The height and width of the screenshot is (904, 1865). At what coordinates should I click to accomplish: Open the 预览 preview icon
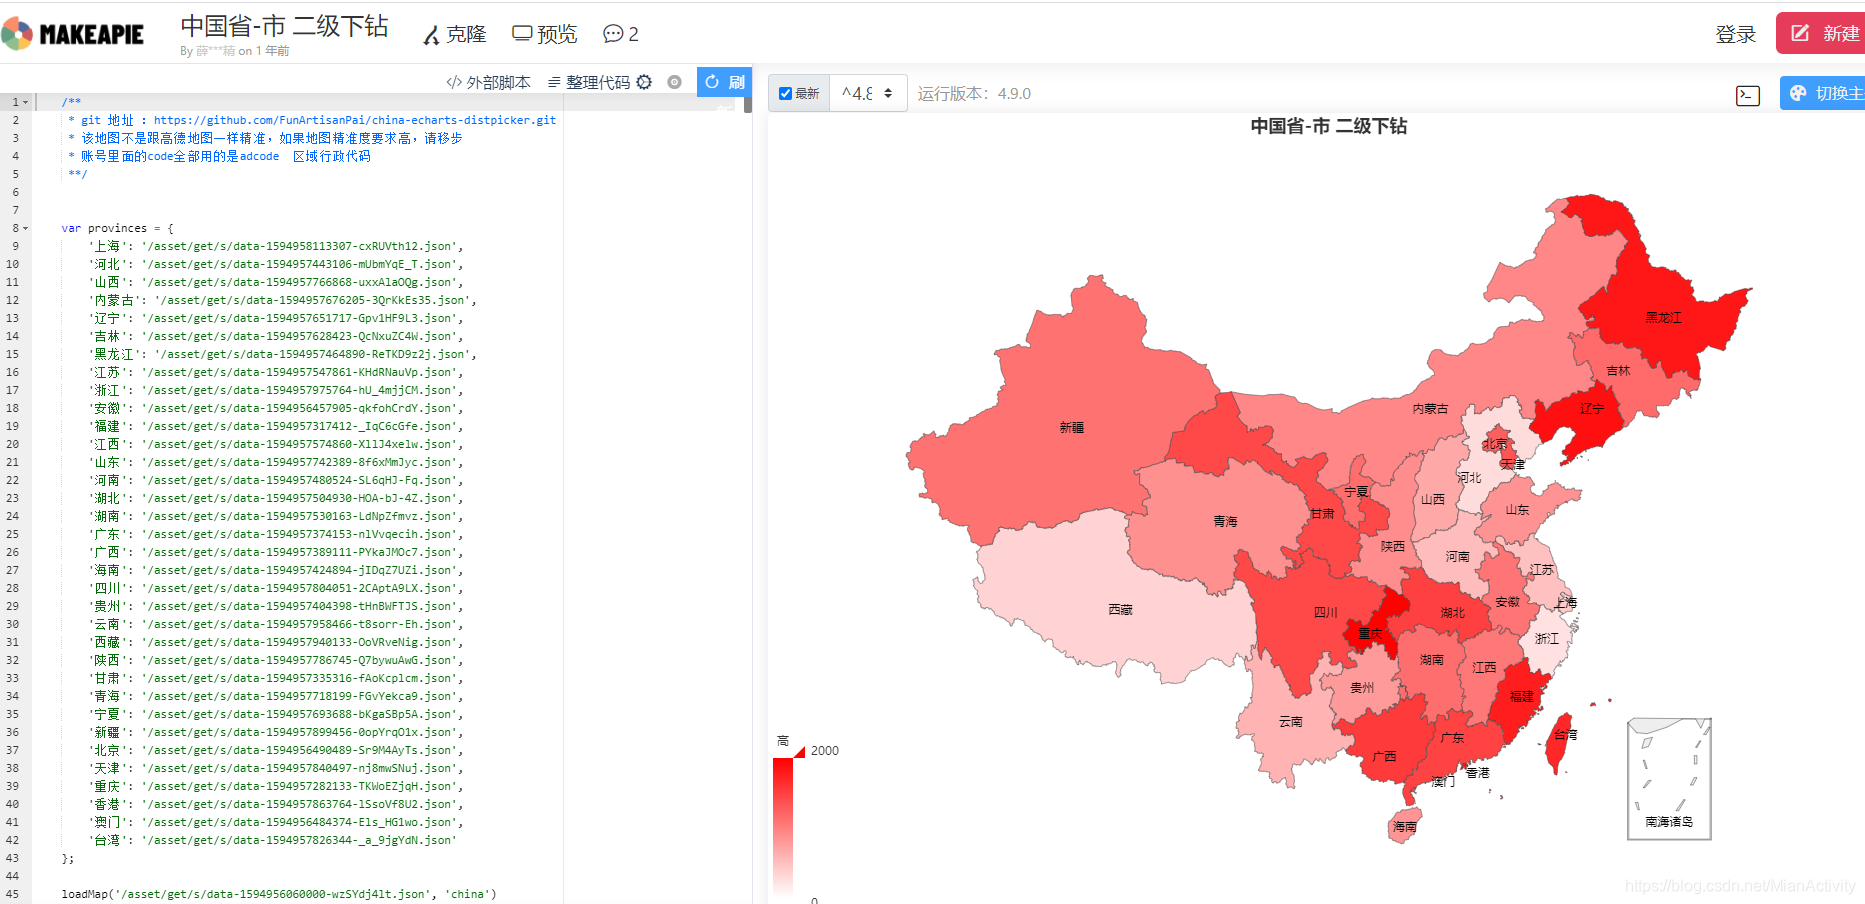click(x=521, y=33)
